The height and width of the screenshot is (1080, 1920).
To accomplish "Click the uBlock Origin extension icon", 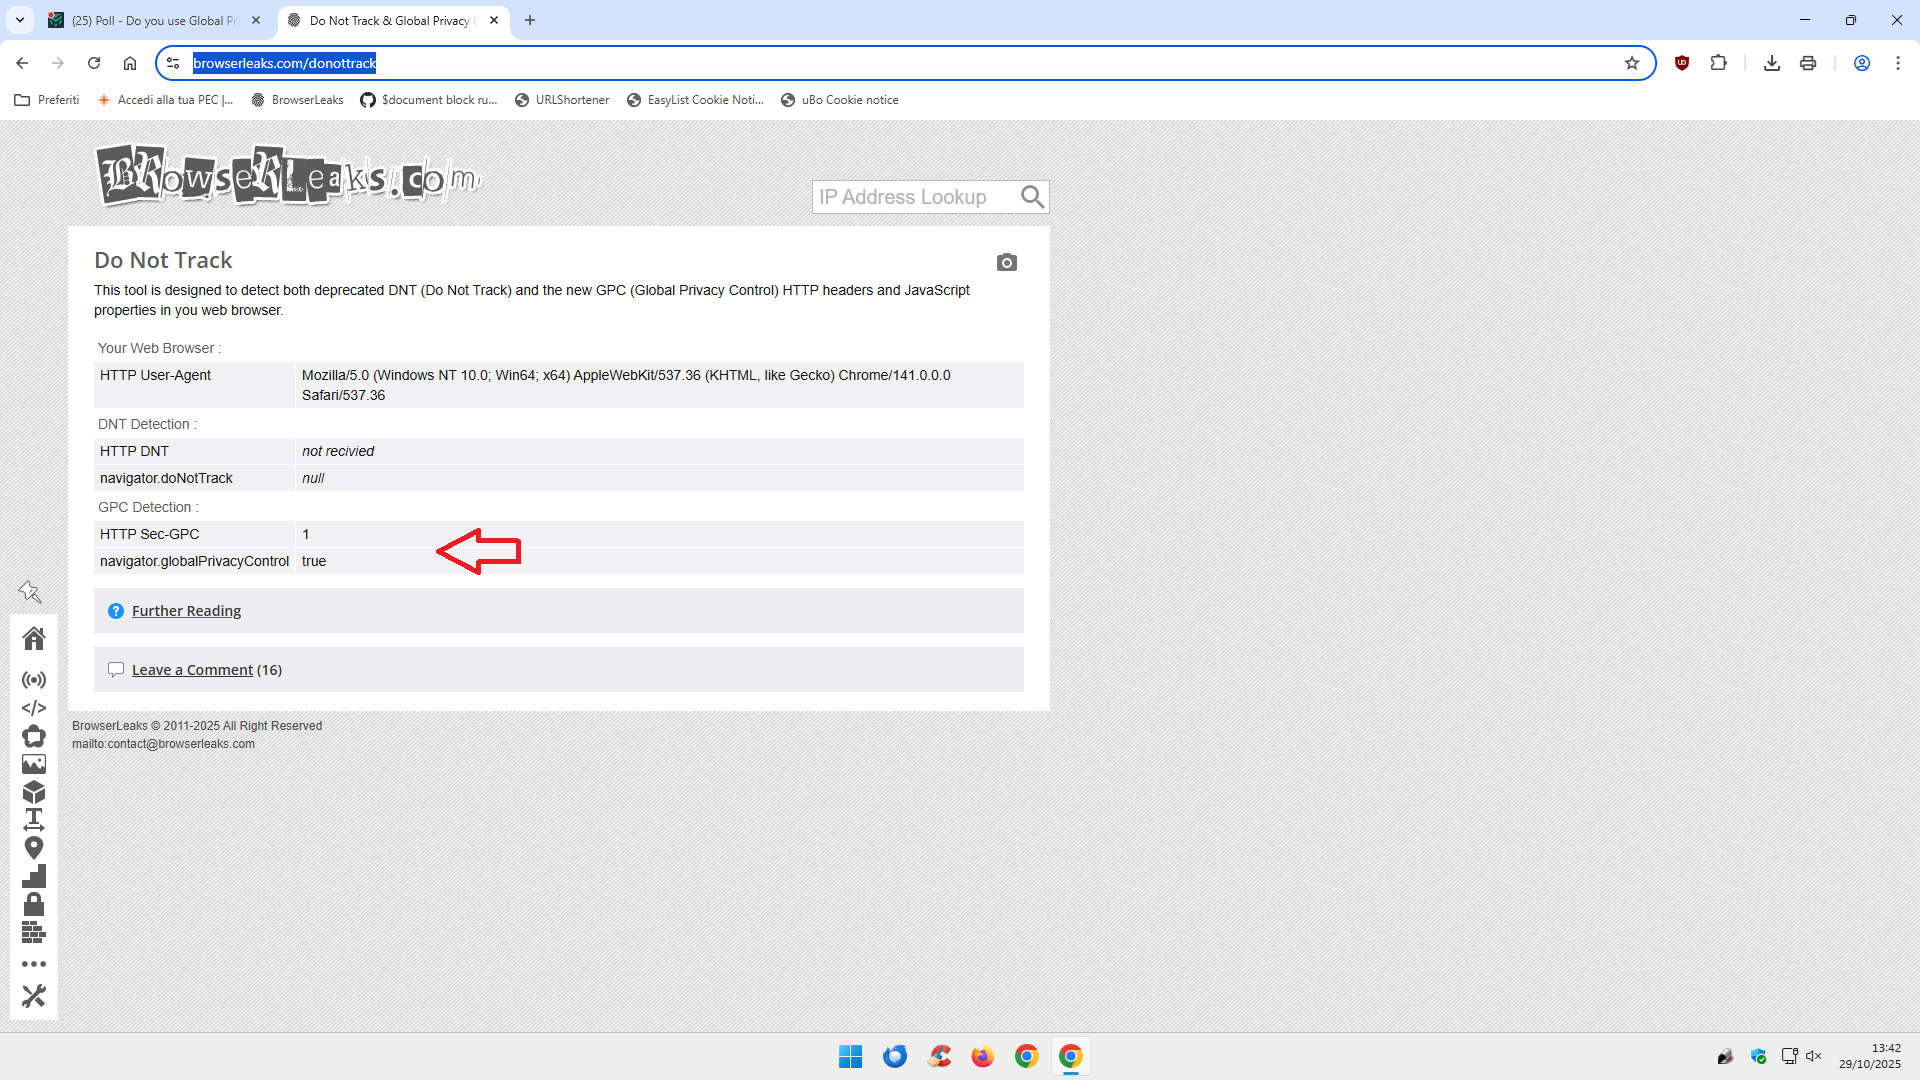I will [x=1682, y=63].
